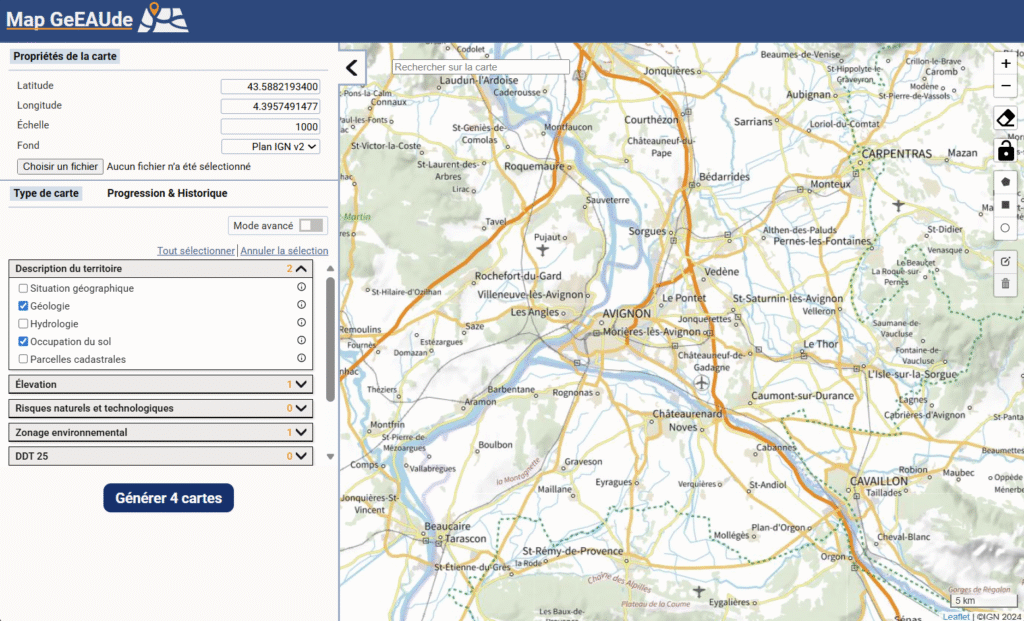1024x621 pixels.
Task: Enable the Mode avancé switch
Action: tap(311, 226)
